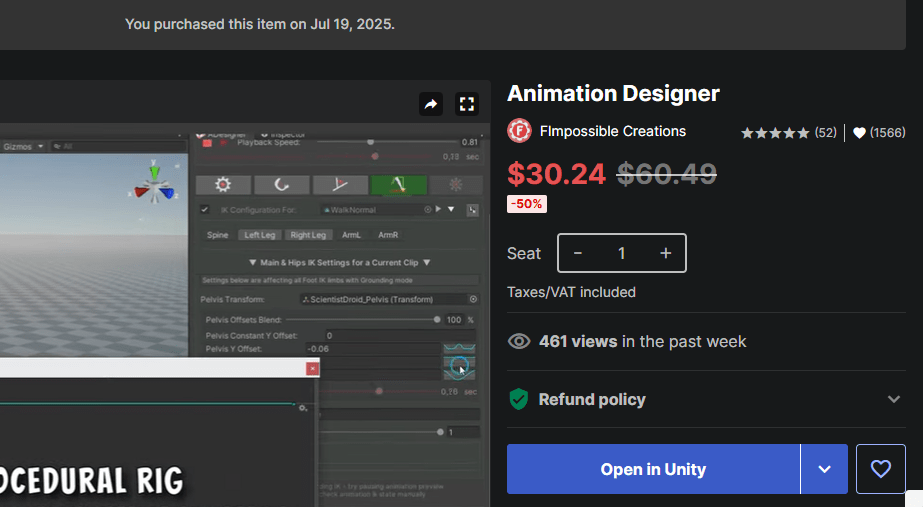The width and height of the screenshot is (923, 507).
Task: Increase the seat count with the plus button
Action: [665, 253]
